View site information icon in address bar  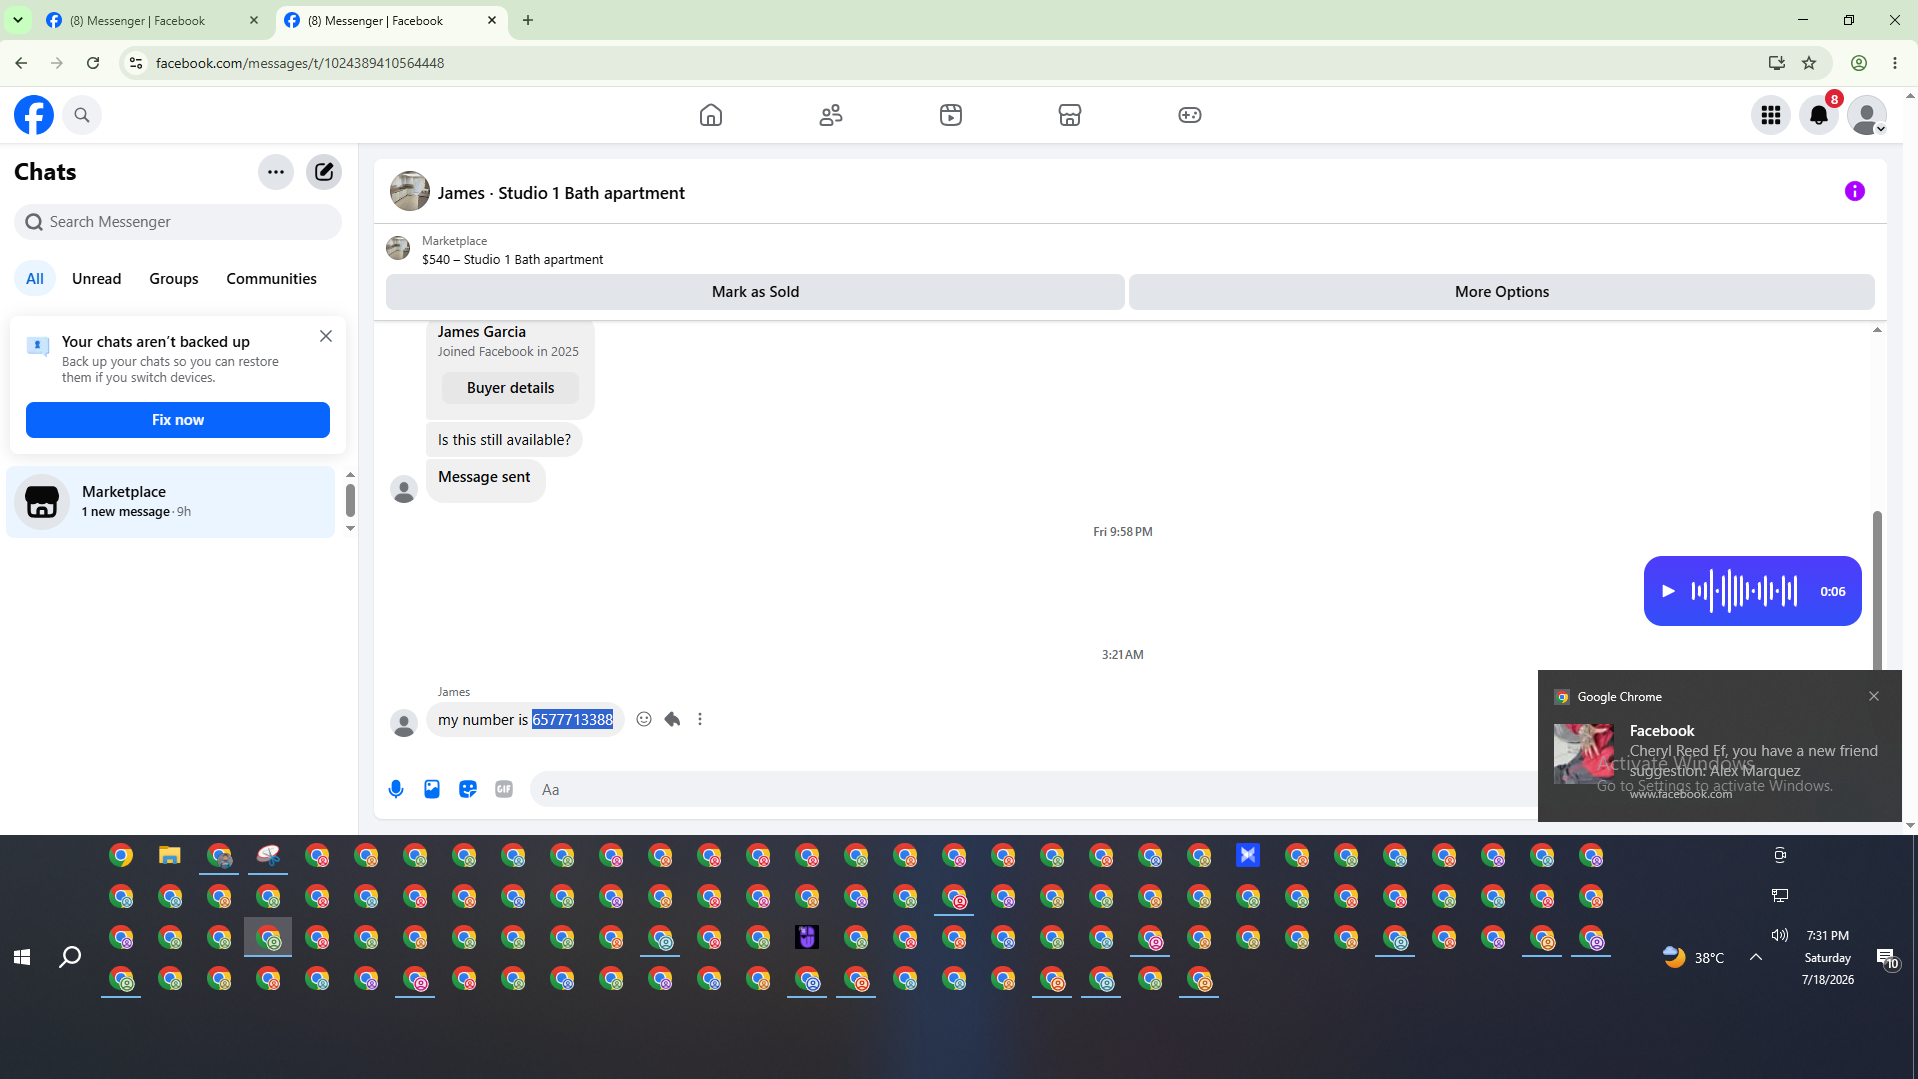point(136,63)
